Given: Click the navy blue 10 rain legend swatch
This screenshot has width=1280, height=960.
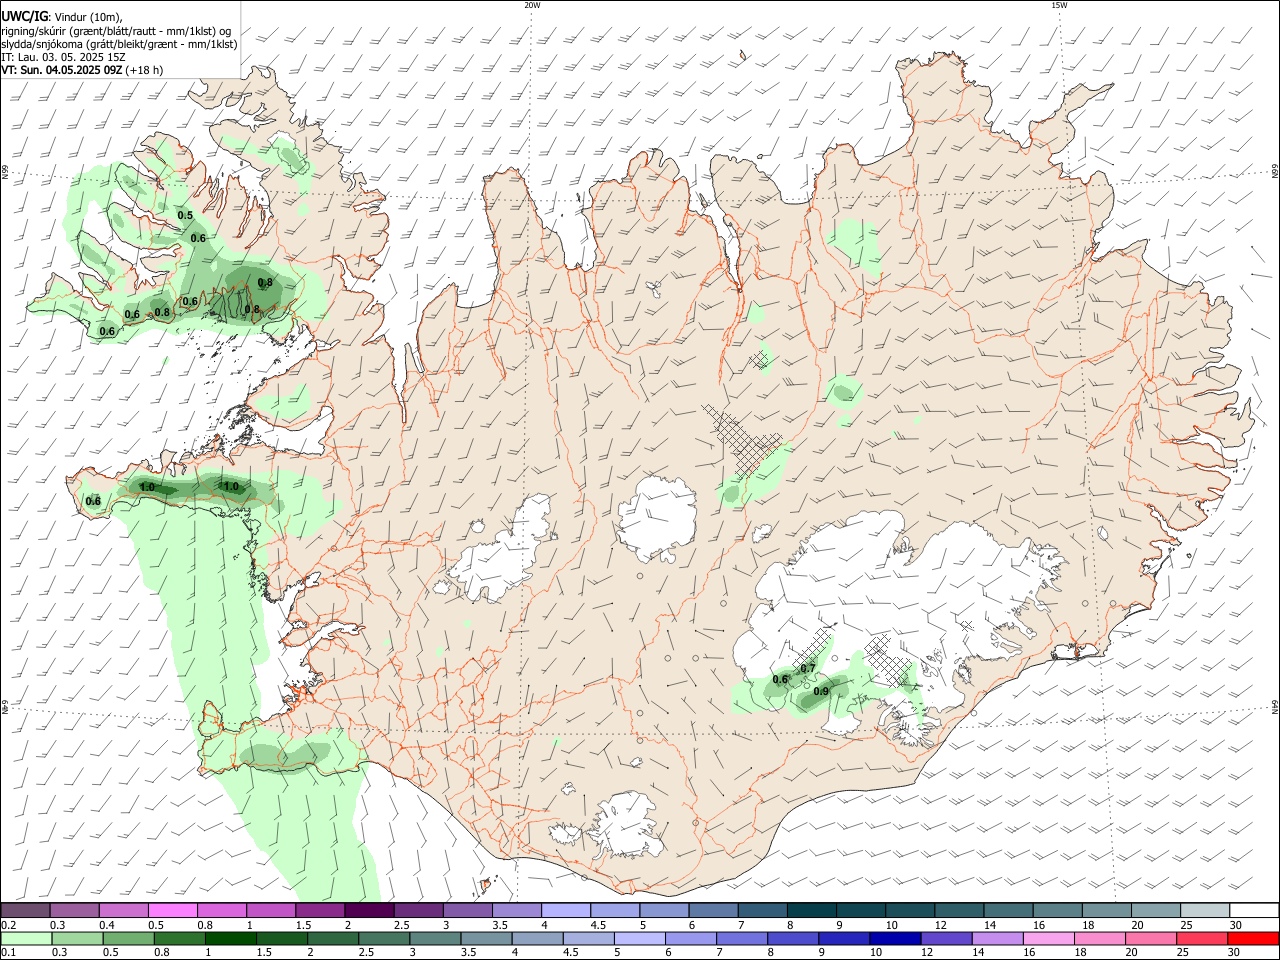Looking at the screenshot, I should click(x=895, y=939).
